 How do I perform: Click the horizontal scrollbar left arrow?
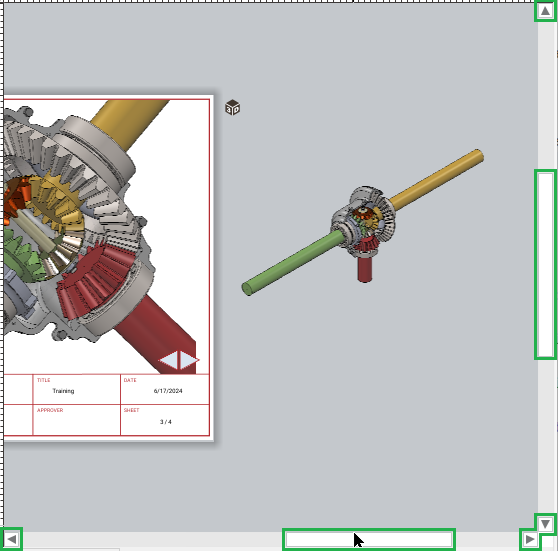pos(12,539)
